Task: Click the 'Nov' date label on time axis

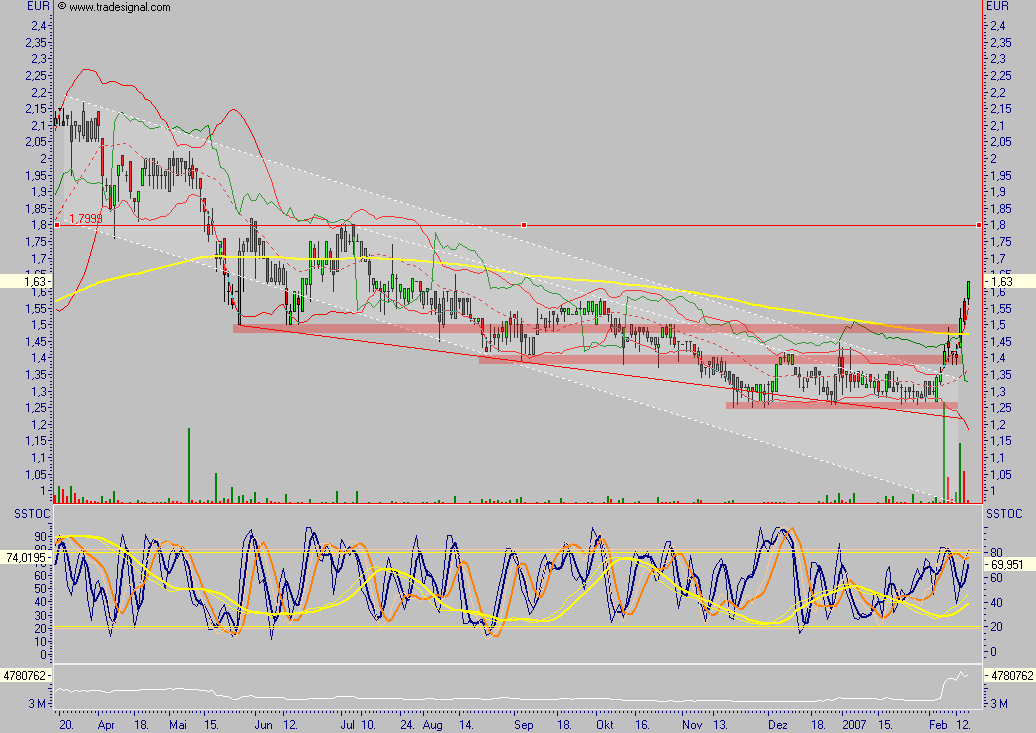Action: 692,724
